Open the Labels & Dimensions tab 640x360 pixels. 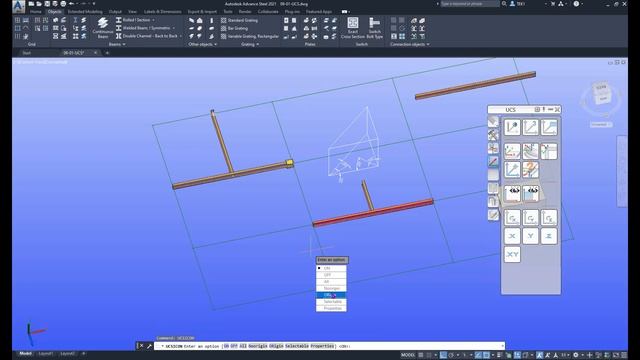coord(162,11)
